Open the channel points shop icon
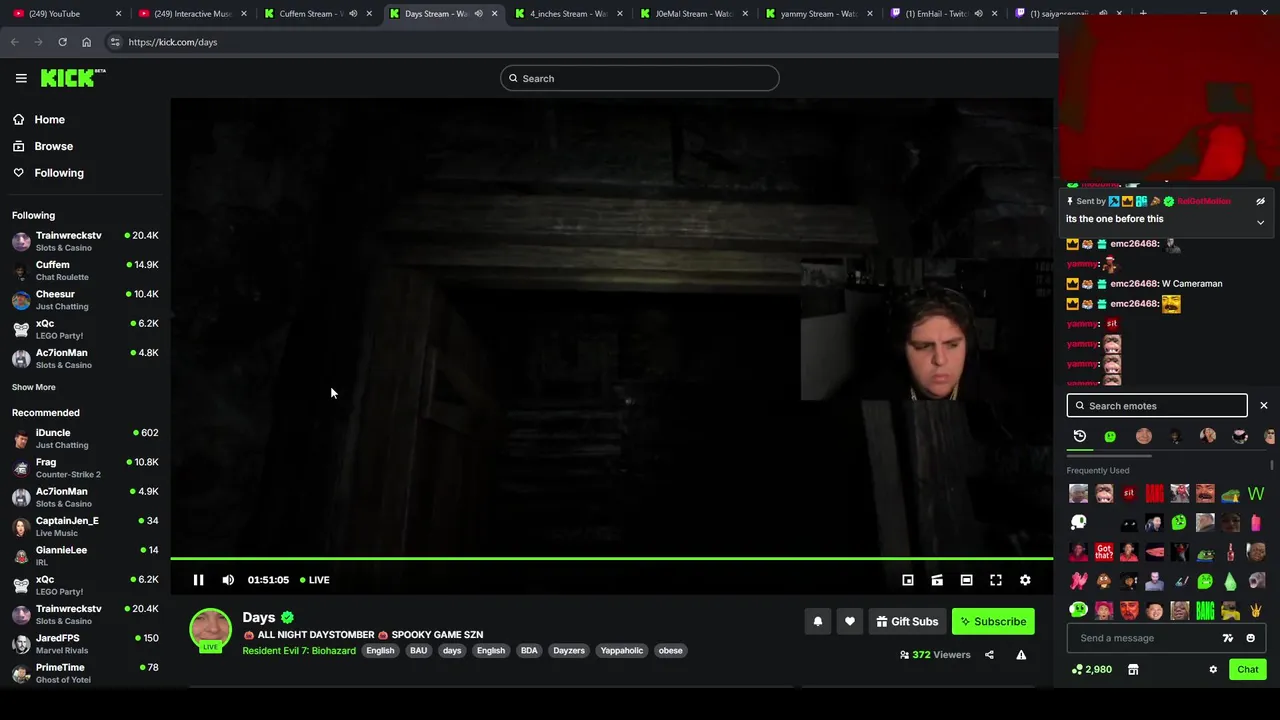 1133,670
